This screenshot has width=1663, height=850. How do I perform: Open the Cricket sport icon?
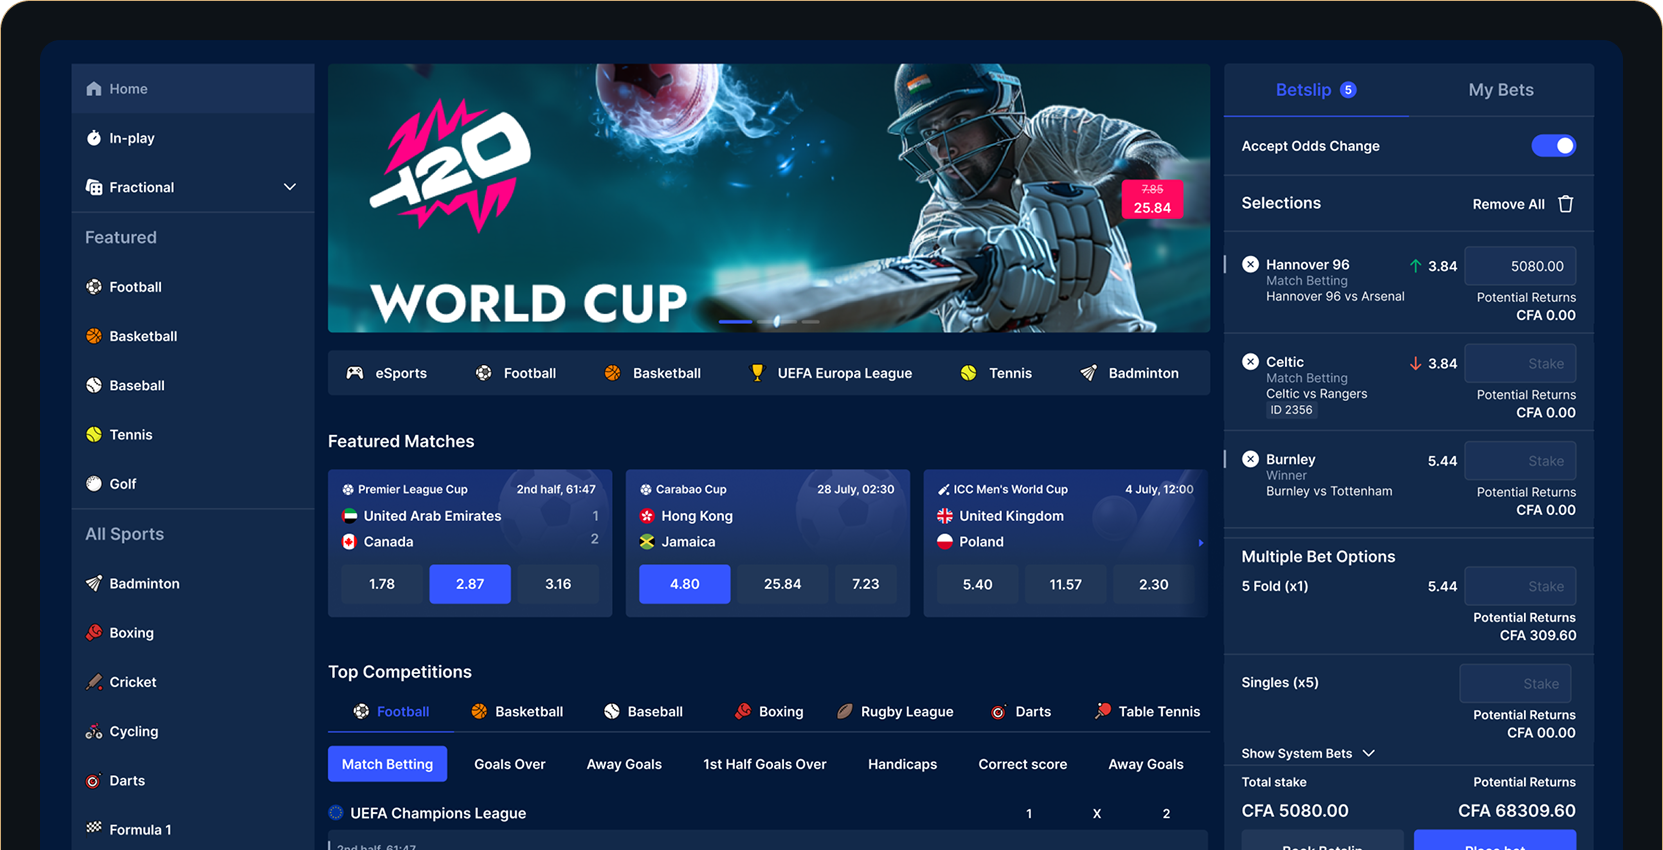click(94, 682)
